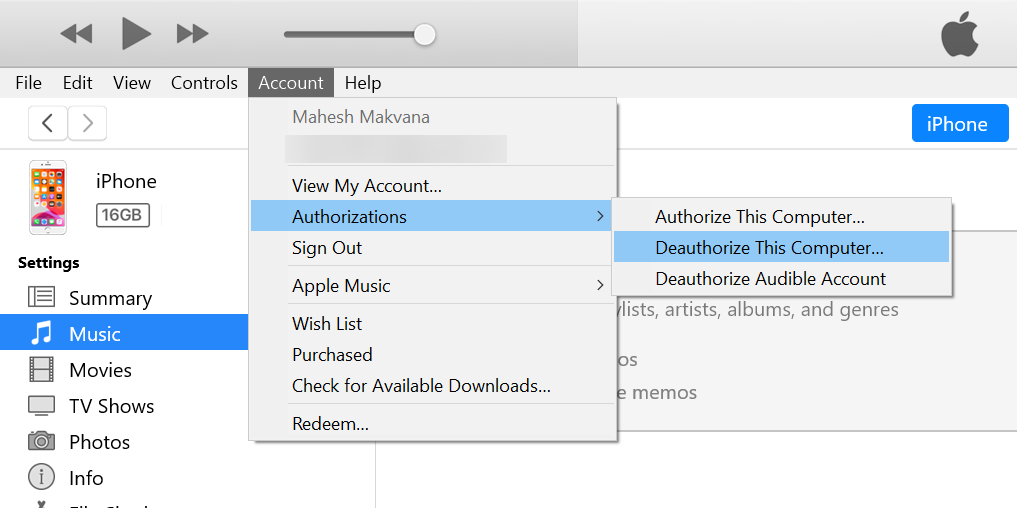Click the Play button
The width and height of the screenshot is (1017, 508).
[x=136, y=33]
